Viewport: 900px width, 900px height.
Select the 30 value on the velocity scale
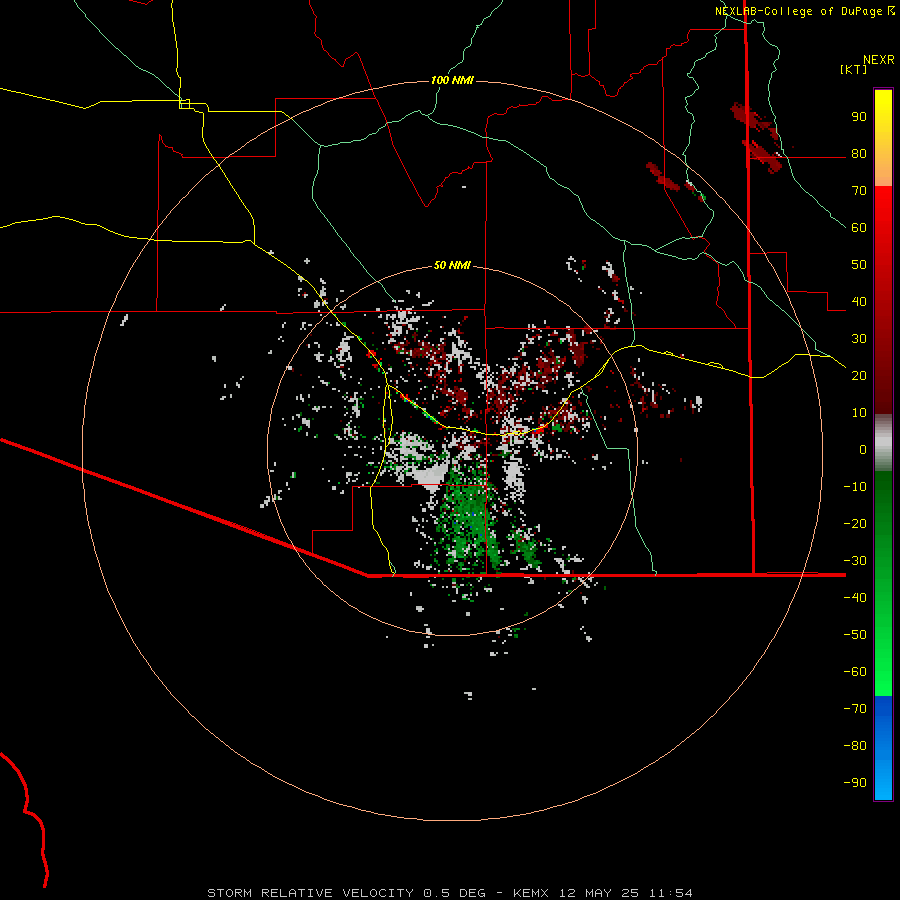point(859,339)
